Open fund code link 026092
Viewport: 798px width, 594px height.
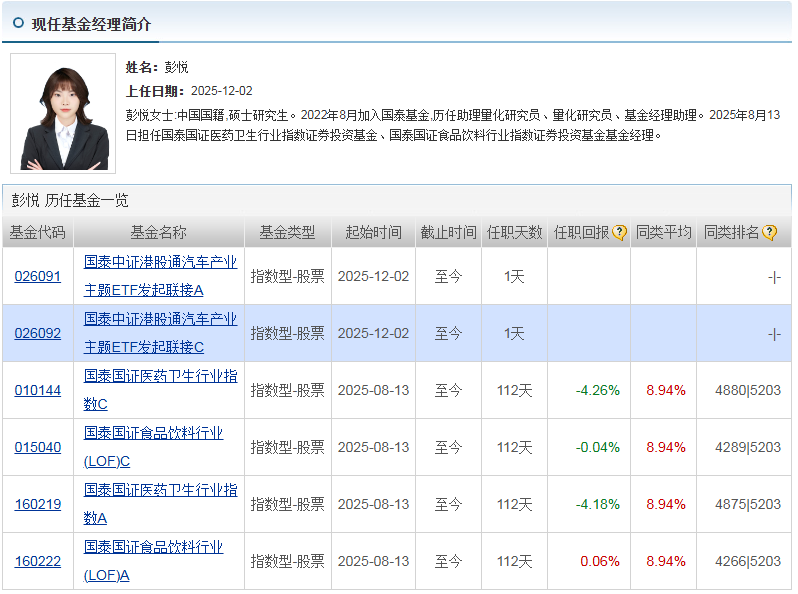point(38,333)
